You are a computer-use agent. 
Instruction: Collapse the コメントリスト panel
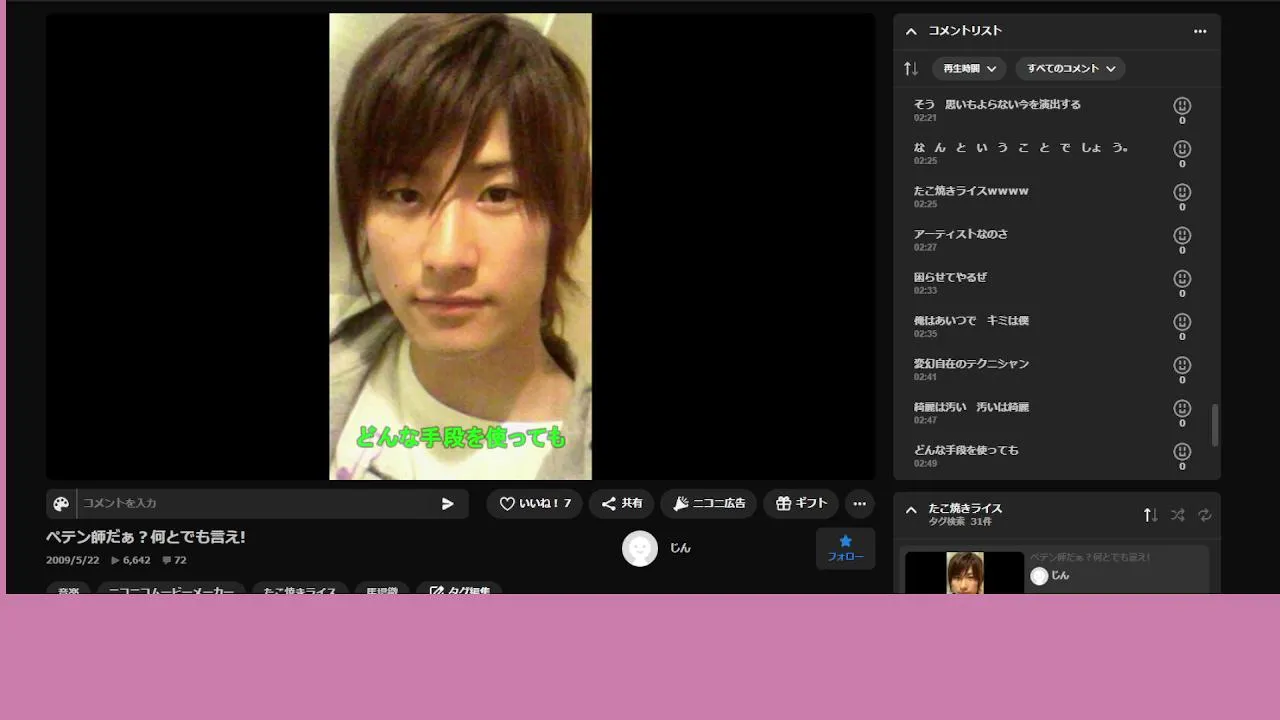click(x=911, y=31)
